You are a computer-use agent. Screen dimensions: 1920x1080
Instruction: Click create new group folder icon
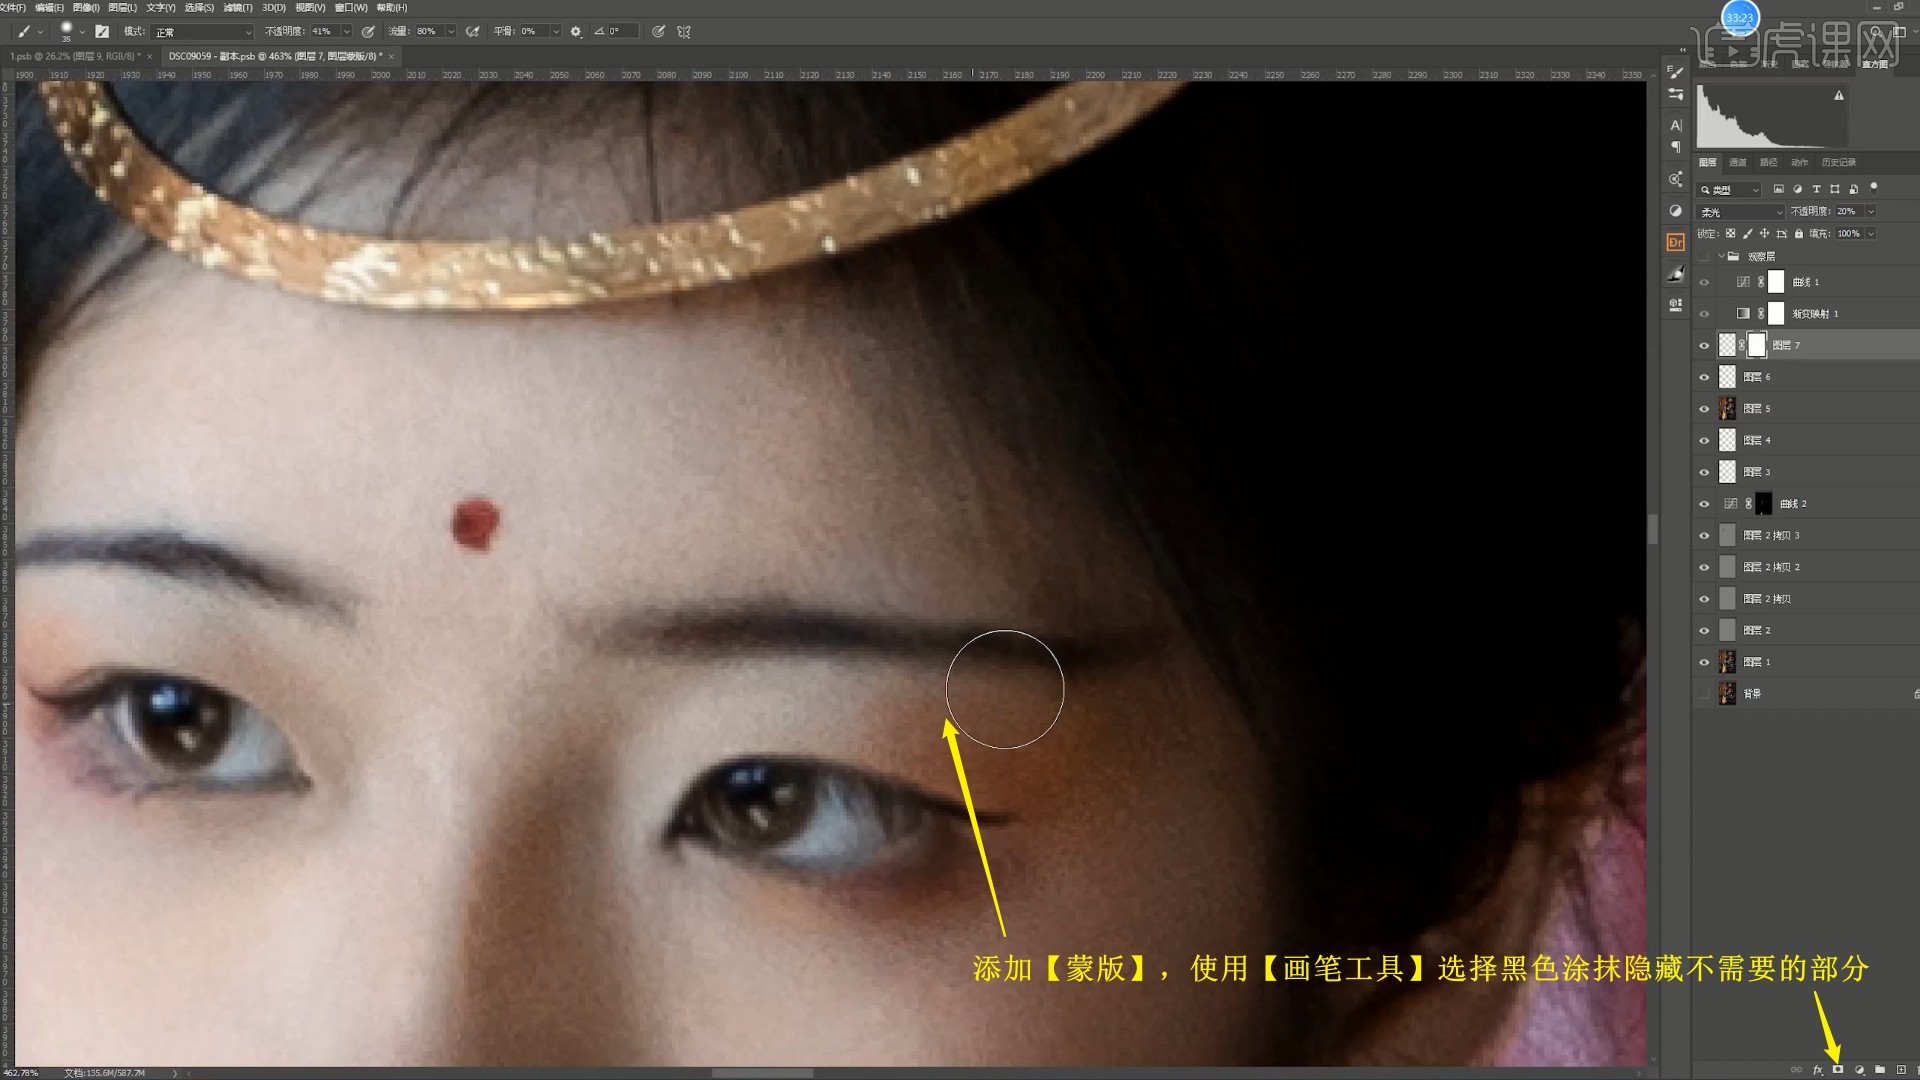(x=1880, y=1070)
